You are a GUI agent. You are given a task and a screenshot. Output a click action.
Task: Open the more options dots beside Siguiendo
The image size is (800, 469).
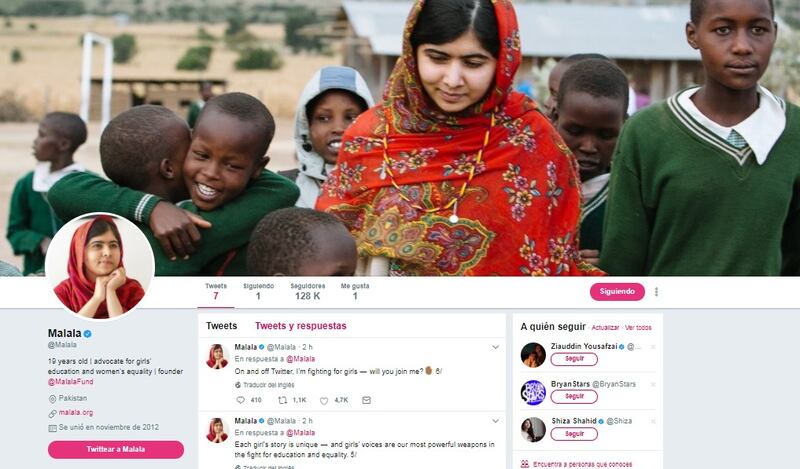tap(656, 291)
